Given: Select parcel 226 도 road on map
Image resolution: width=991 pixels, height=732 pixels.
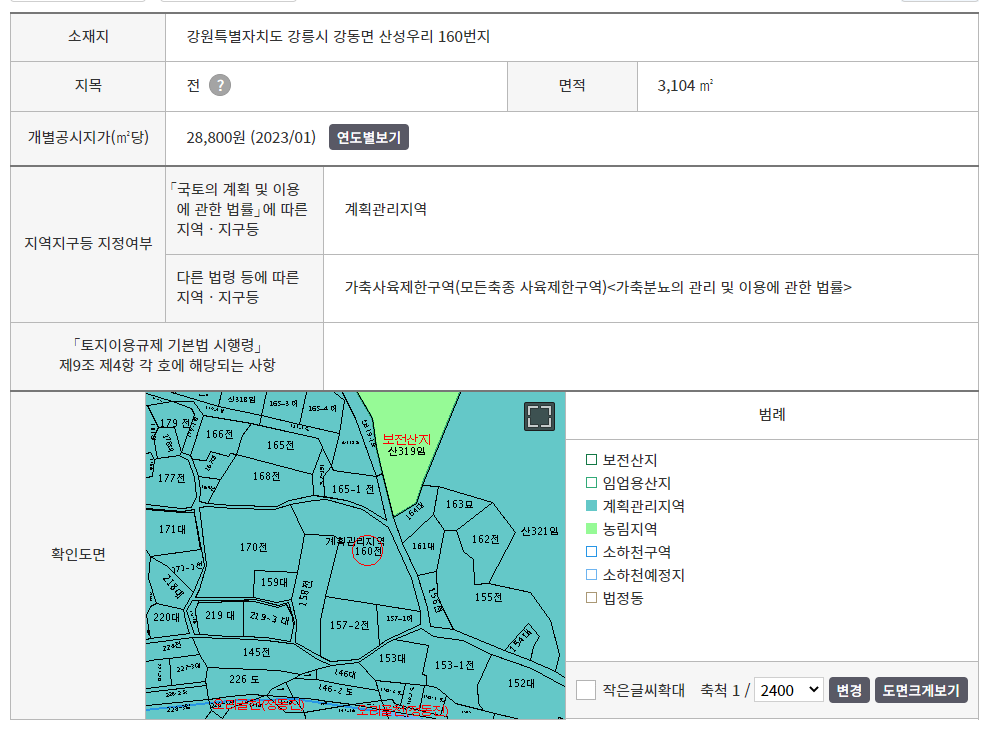Looking at the screenshot, I should [x=244, y=679].
